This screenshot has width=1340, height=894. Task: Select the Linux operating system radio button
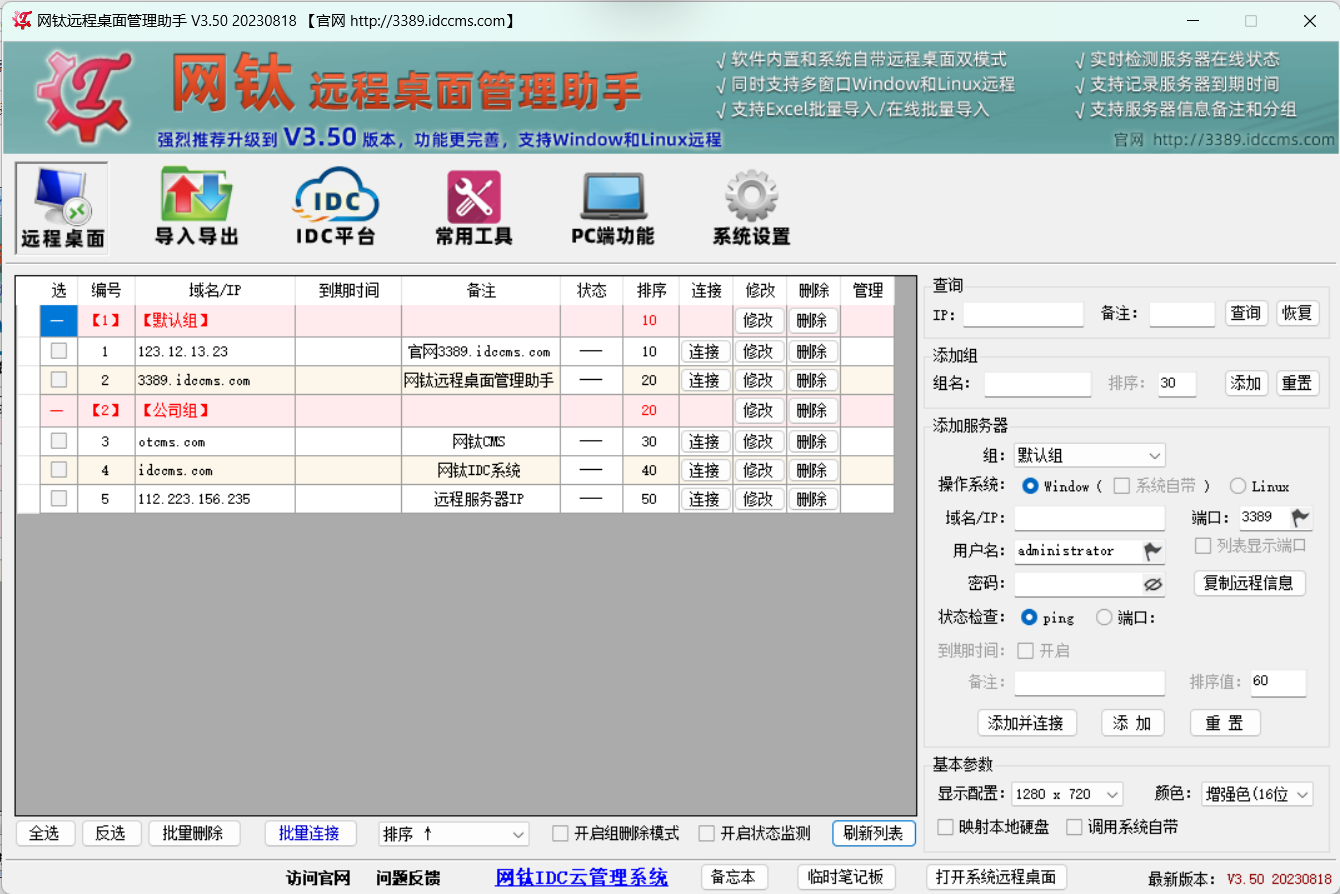tap(1238, 485)
